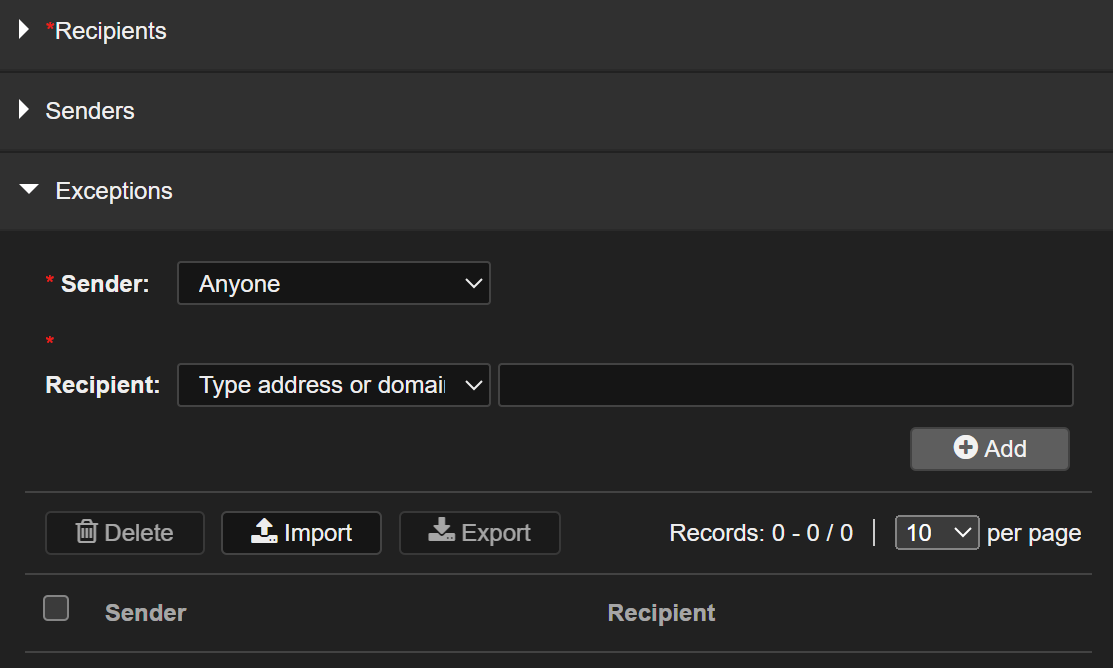Expand the Recipients section arrow
Image resolution: width=1113 pixels, height=668 pixels.
point(25,31)
